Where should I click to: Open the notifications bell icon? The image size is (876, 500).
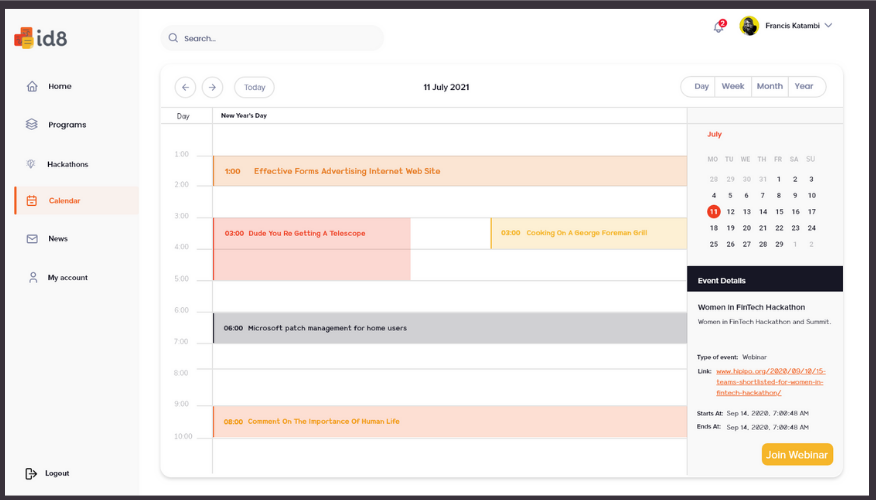pos(718,27)
